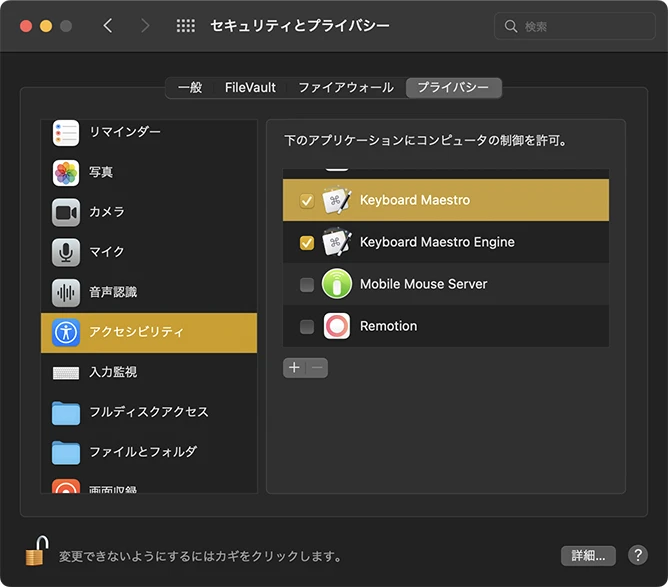Uncheck the Keyboard Maestro checkbox

coord(307,201)
